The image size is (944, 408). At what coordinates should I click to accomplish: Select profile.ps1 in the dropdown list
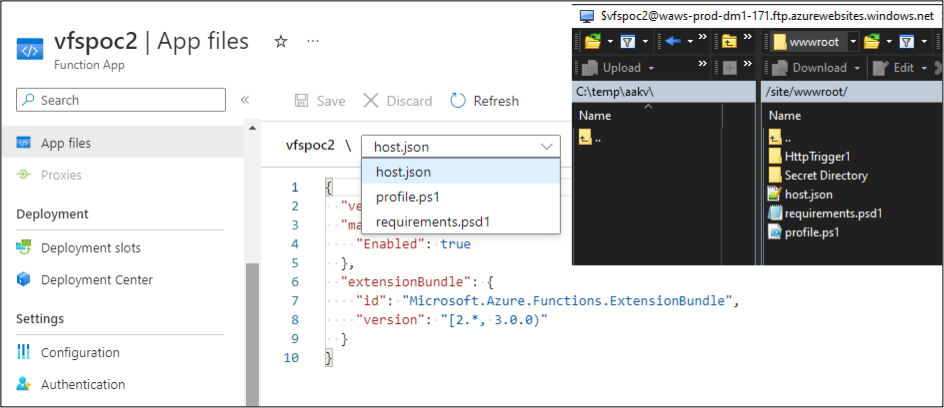[461, 197]
